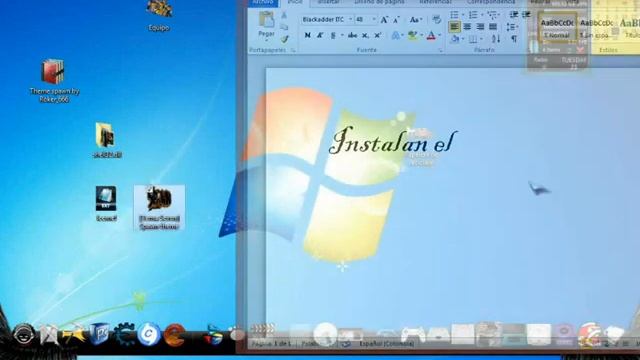Click the white game controller dock icon

[x=412, y=335]
